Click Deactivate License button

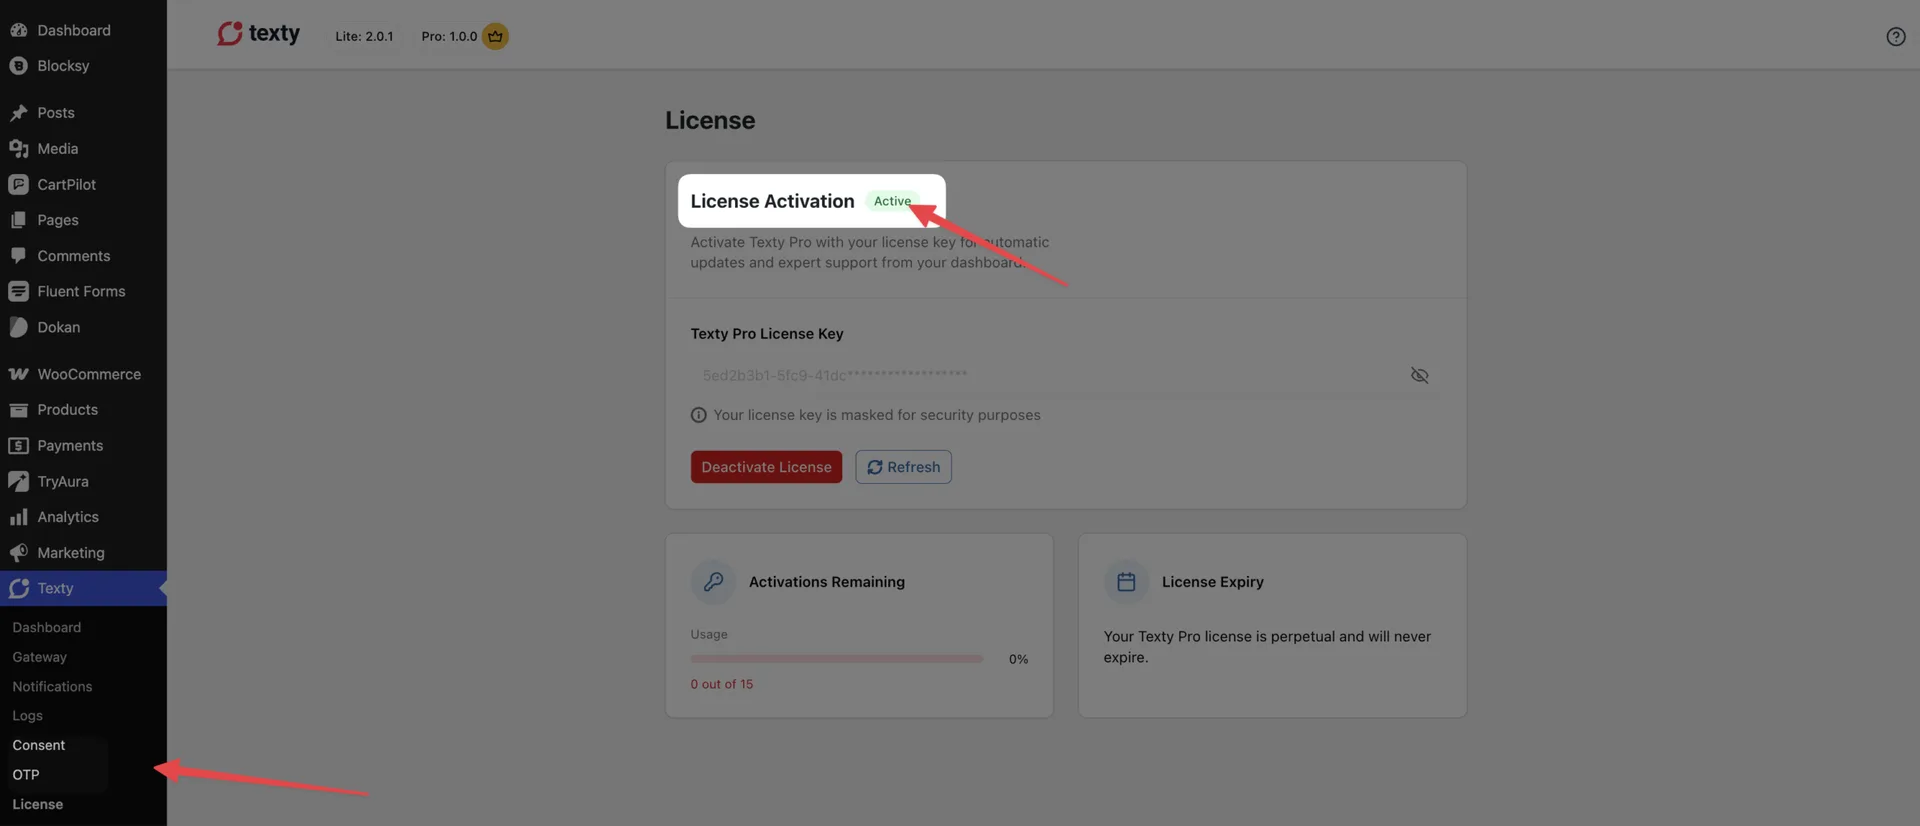766,467
